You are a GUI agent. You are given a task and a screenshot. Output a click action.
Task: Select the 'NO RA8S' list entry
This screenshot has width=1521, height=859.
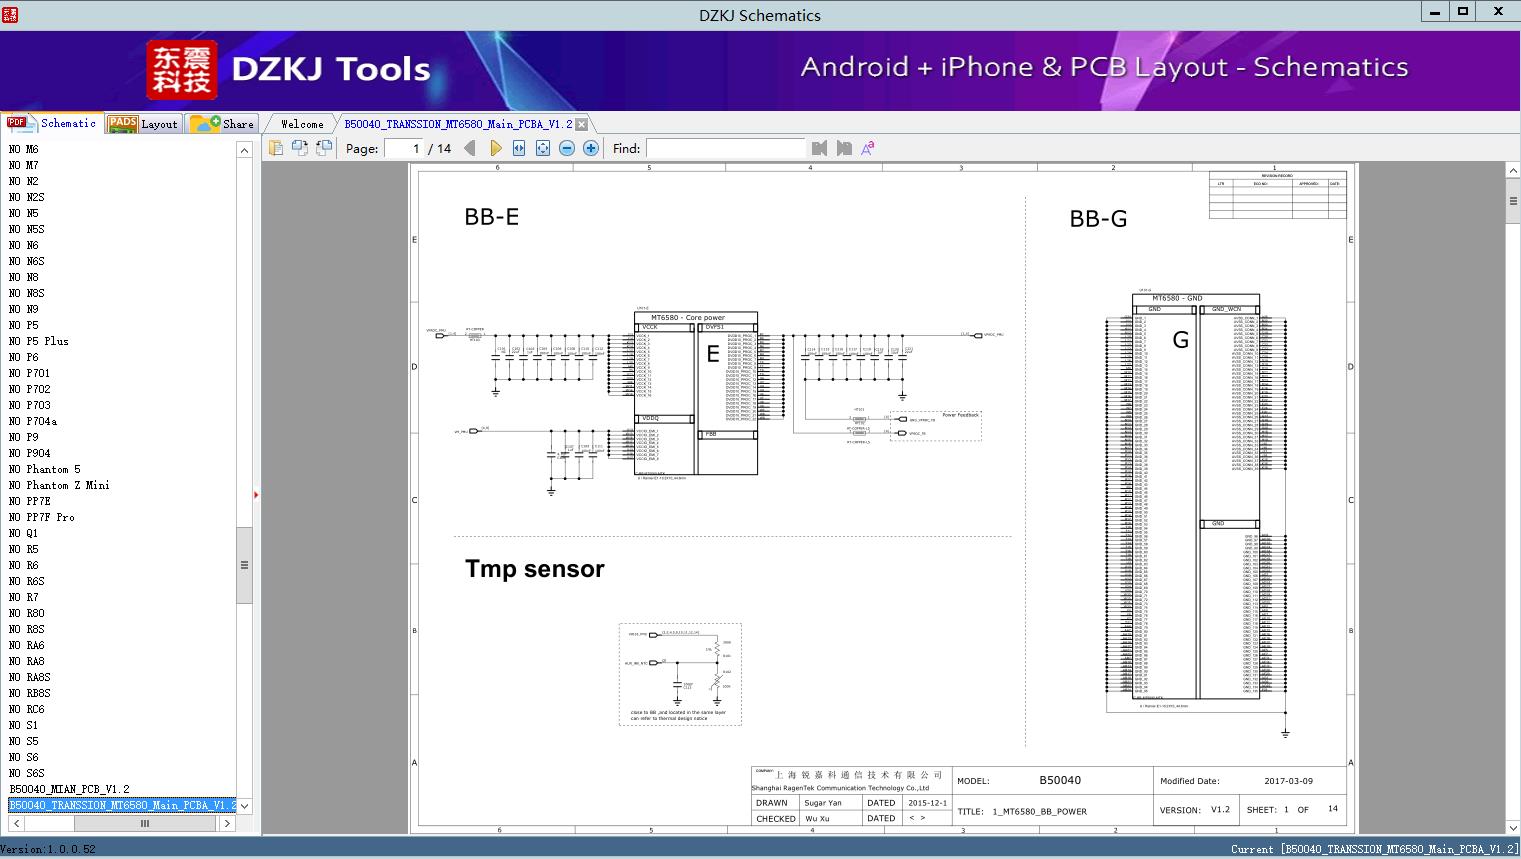(x=30, y=677)
